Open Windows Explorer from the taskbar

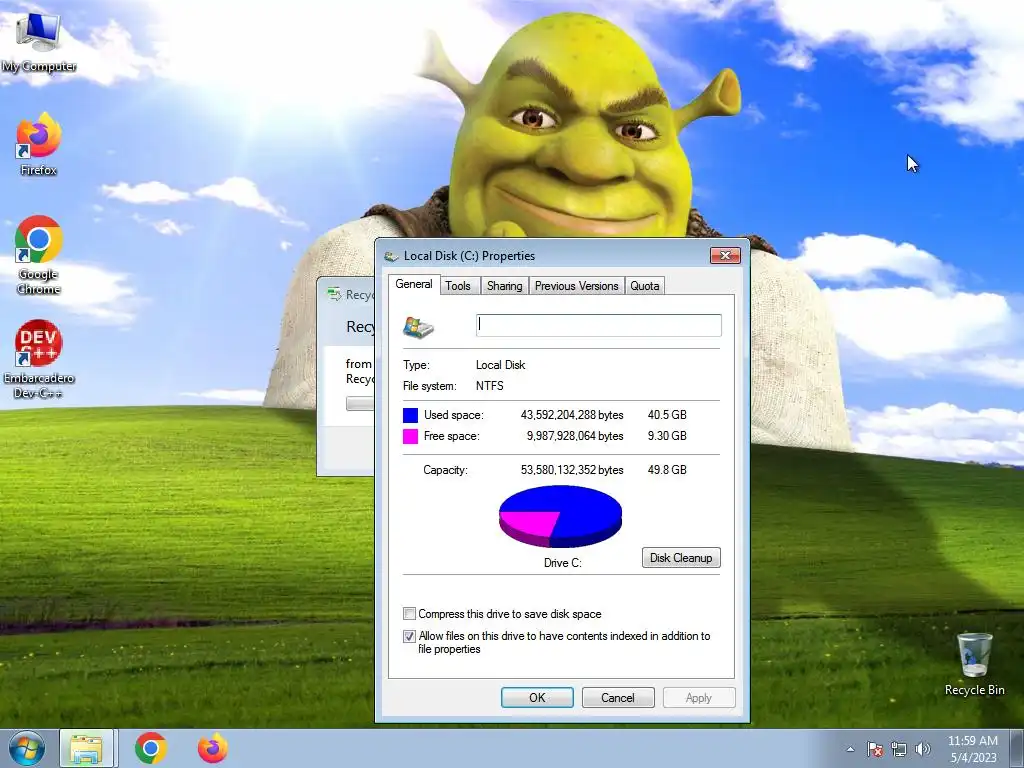pos(87,748)
